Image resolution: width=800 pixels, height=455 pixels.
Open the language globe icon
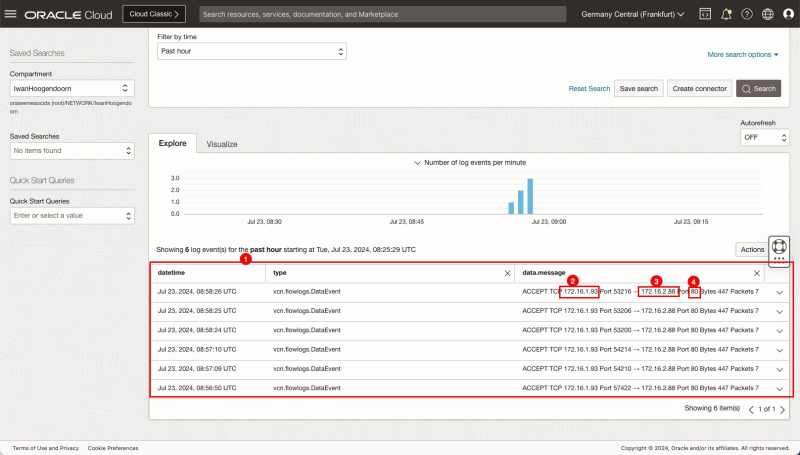pos(767,15)
